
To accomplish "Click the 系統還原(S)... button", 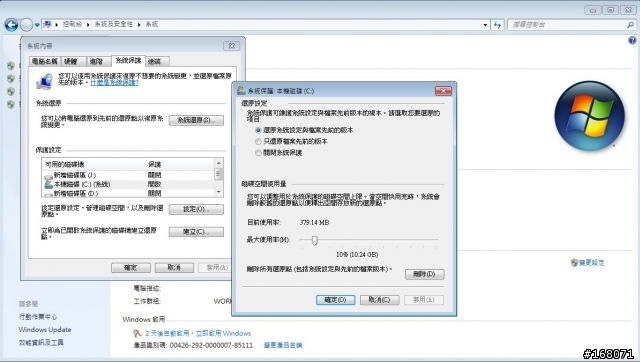I will point(196,120).
